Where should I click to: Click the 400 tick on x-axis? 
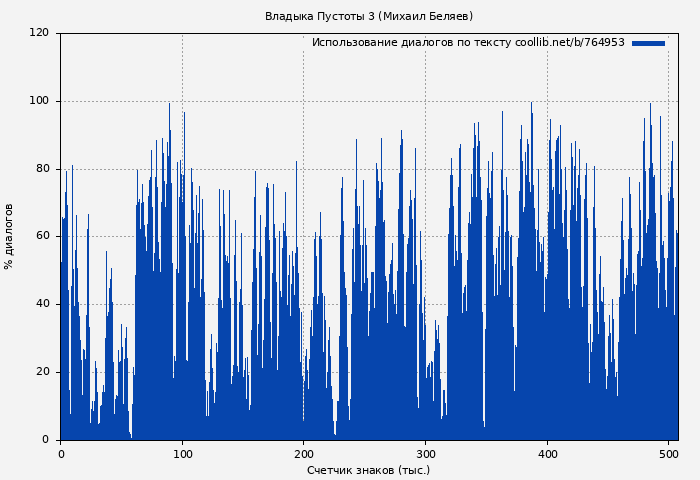(x=547, y=454)
